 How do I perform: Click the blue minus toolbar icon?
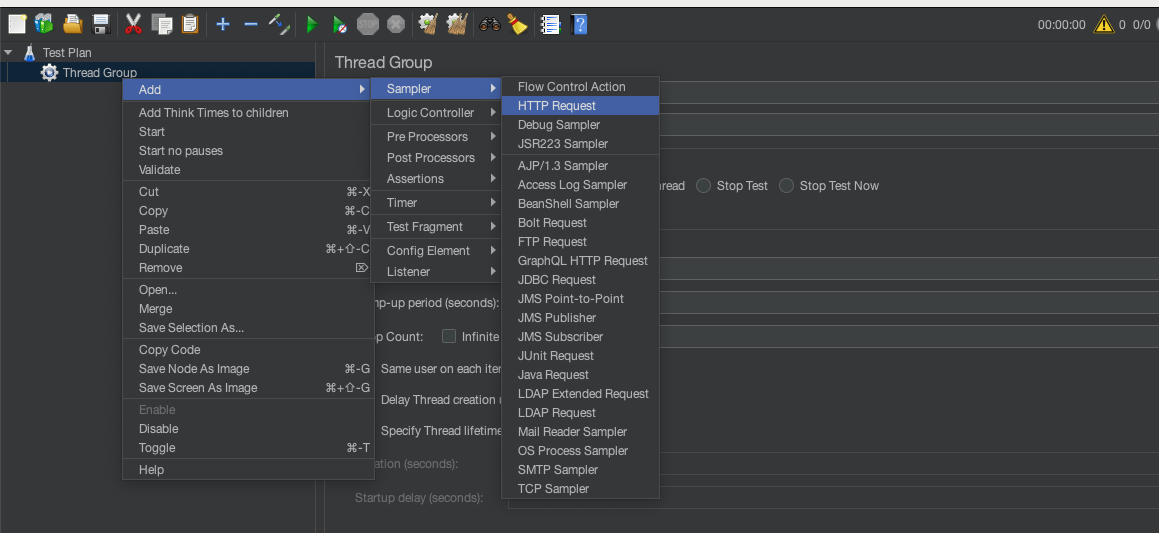click(251, 24)
